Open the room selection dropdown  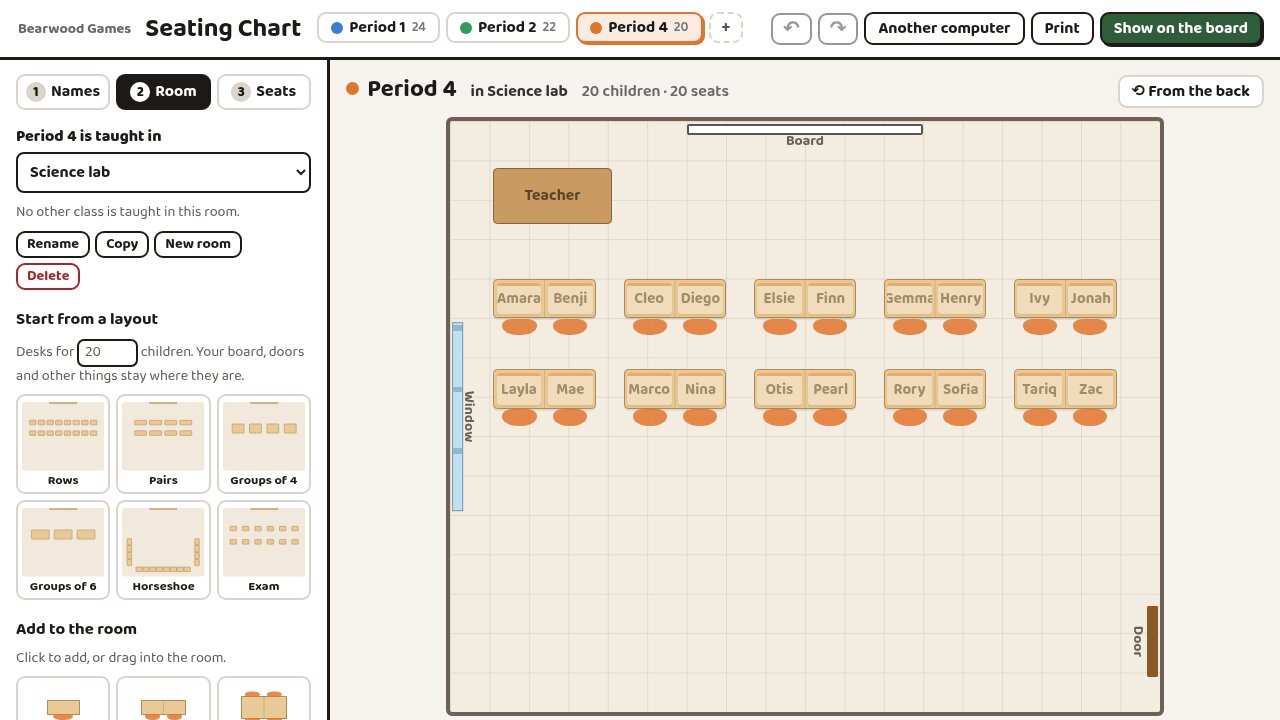tap(163, 172)
